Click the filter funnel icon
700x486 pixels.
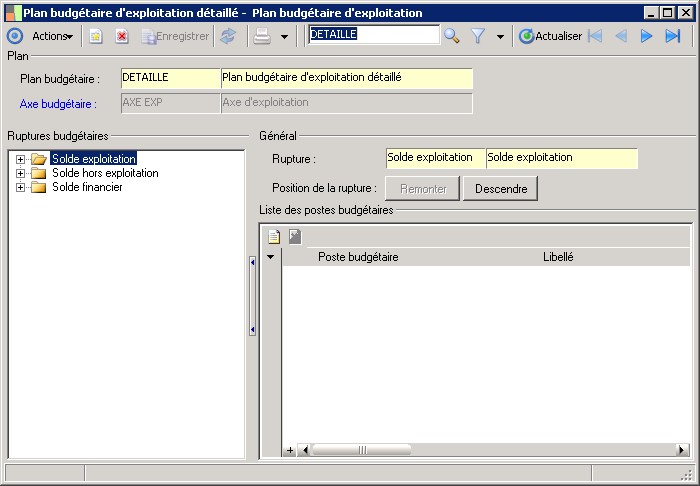[478, 36]
